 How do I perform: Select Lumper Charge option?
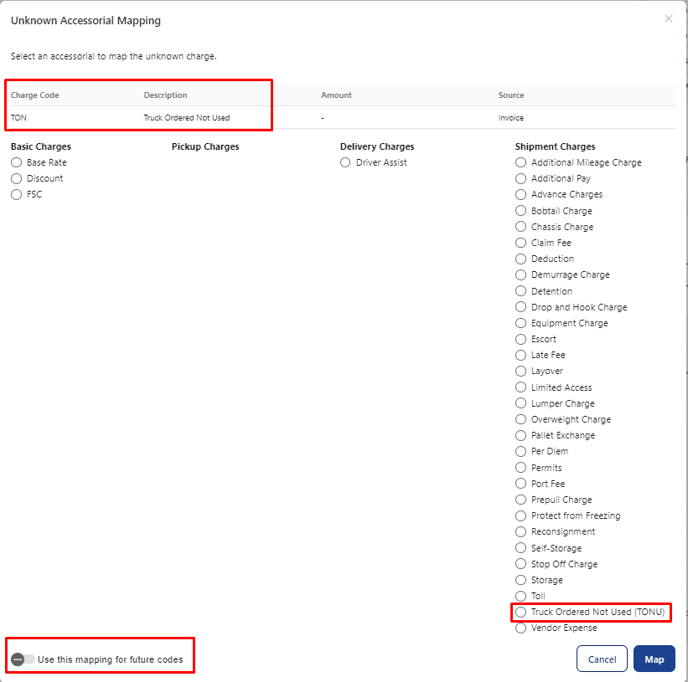click(520, 403)
